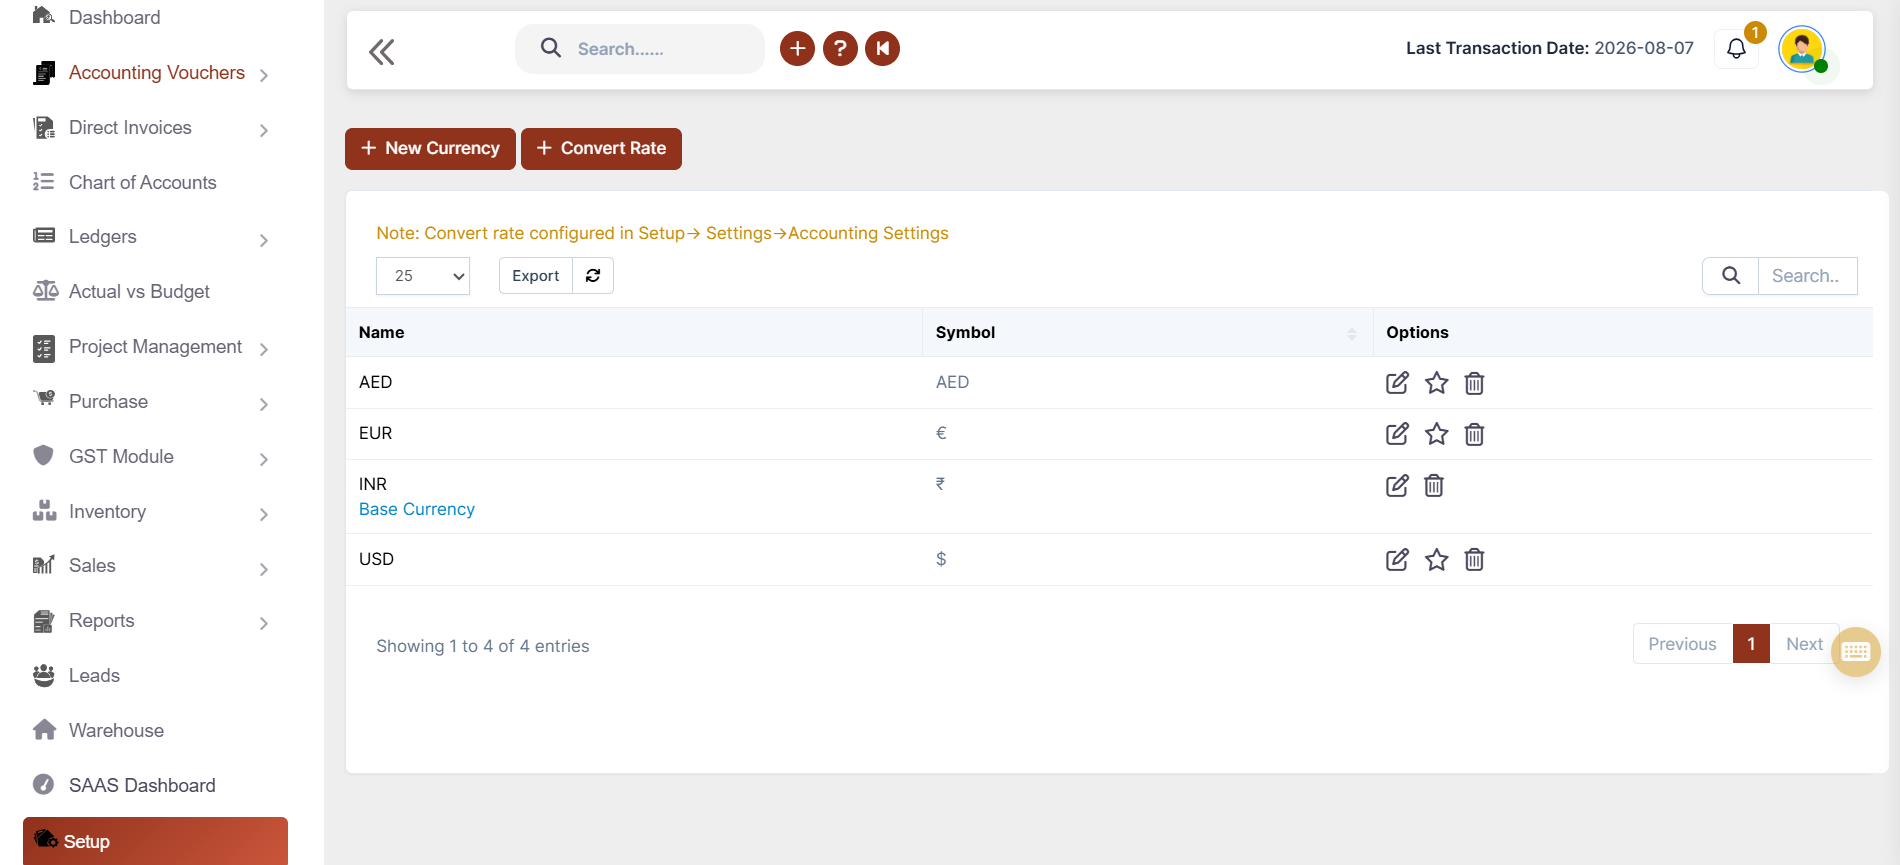
Task: Expand Purchase submenu
Action: coord(150,402)
